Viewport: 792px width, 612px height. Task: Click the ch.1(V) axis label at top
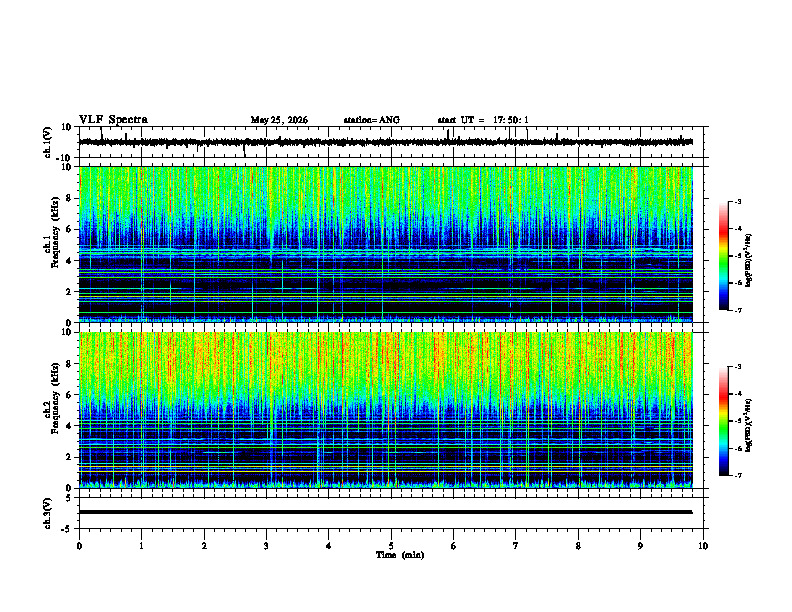coord(47,142)
